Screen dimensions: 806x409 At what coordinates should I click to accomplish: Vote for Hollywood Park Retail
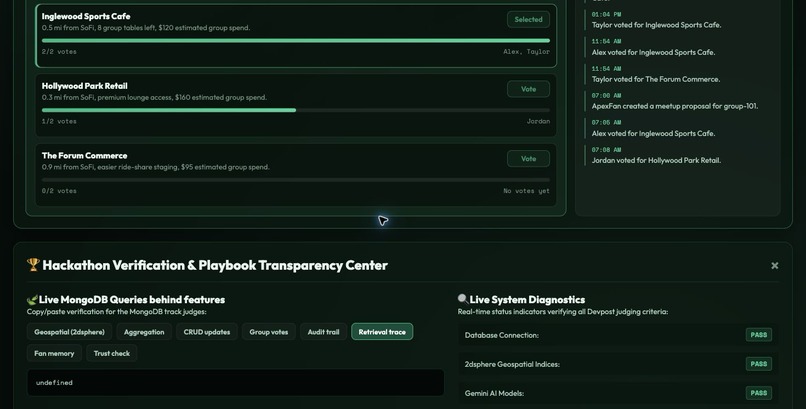click(x=528, y=89)
